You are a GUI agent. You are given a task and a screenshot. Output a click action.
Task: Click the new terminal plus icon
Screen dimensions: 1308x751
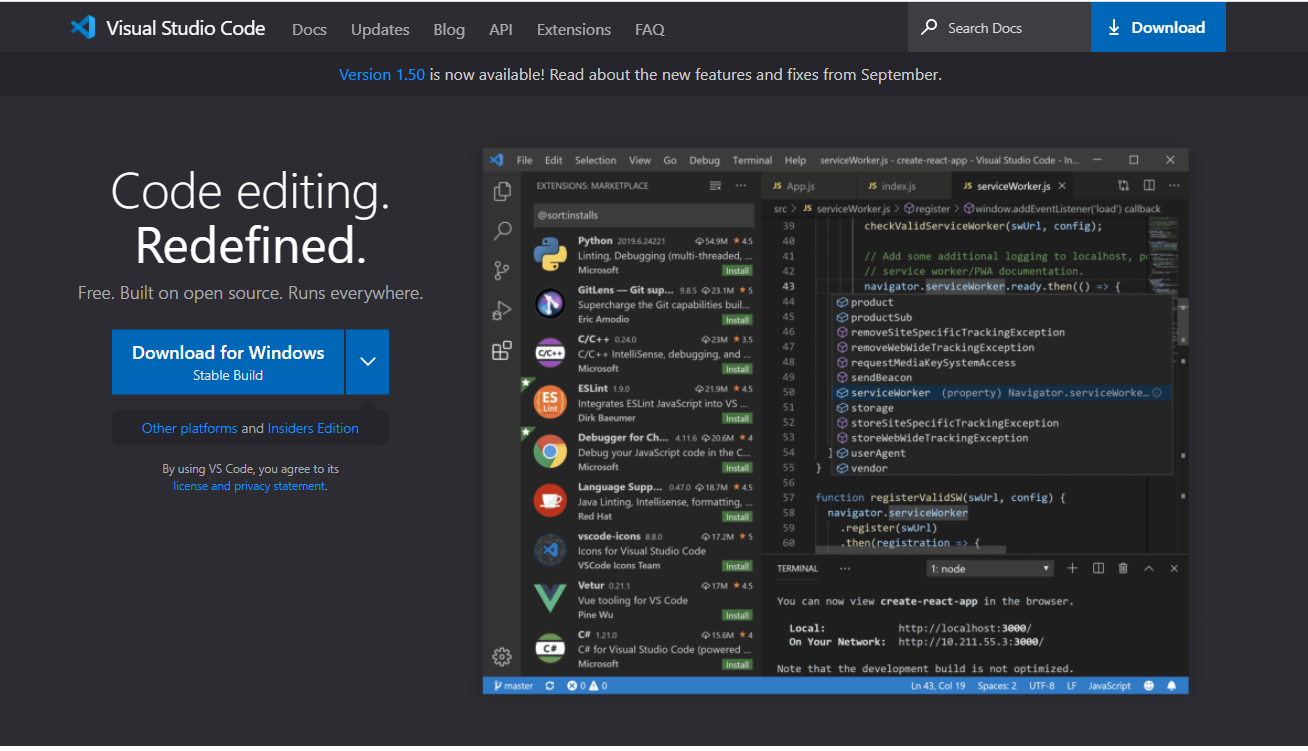click(1072, 568)
